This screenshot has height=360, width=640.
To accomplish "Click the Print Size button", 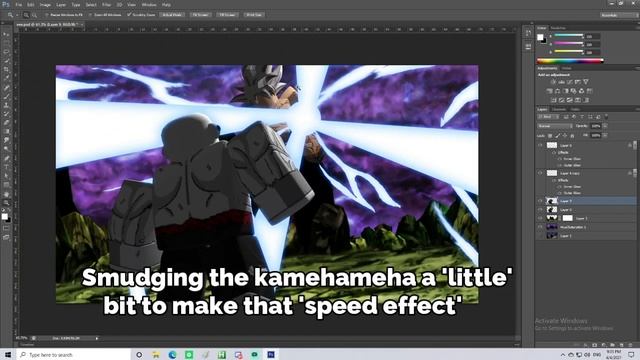I will (254, 15).
